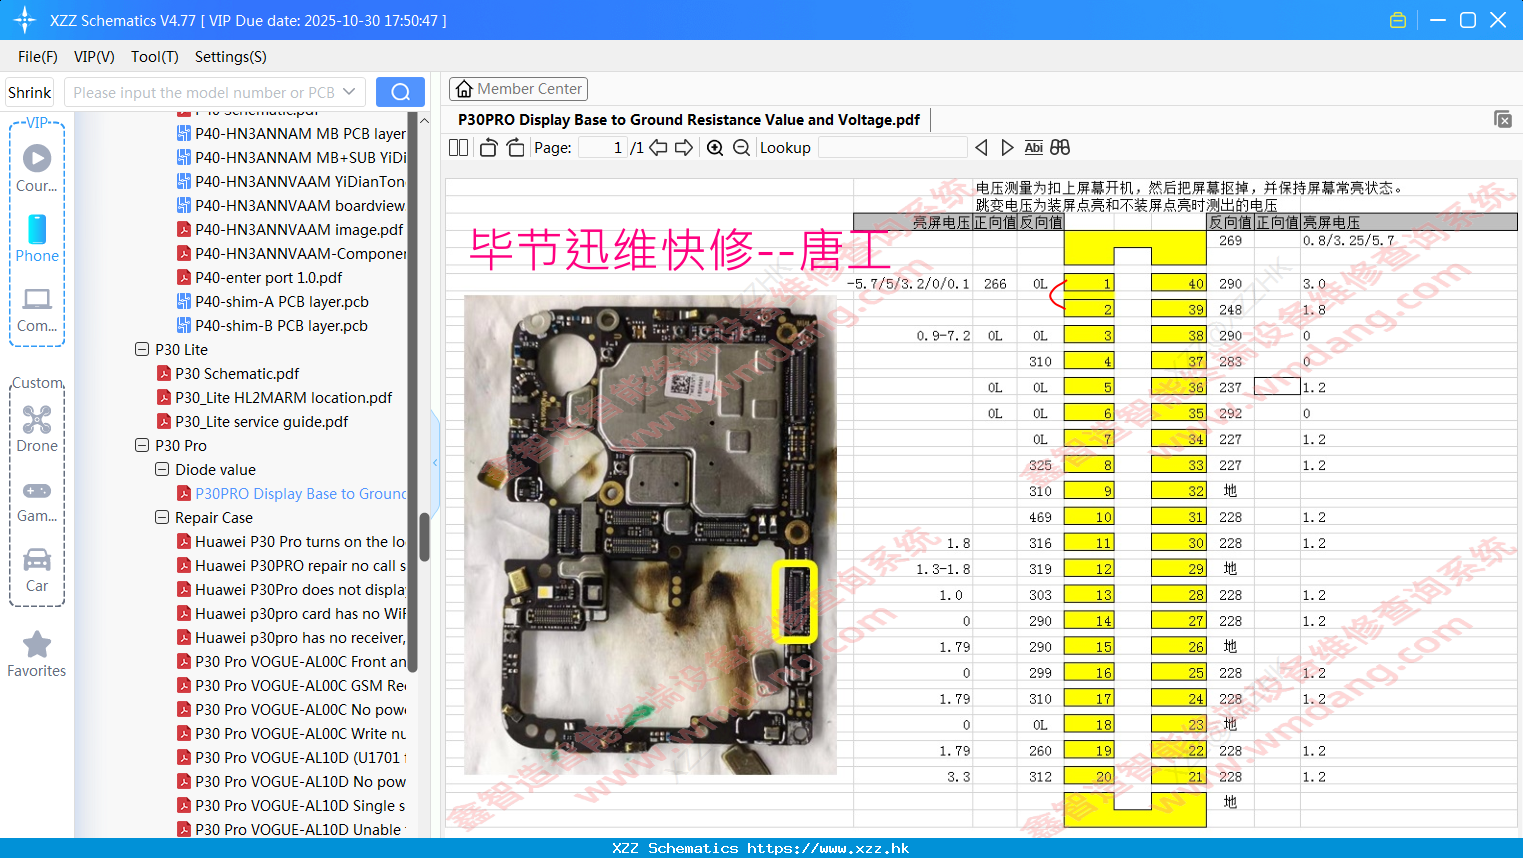Go to previous page arrow
This screenshot has width=1523, height=858.
(658, 147)
